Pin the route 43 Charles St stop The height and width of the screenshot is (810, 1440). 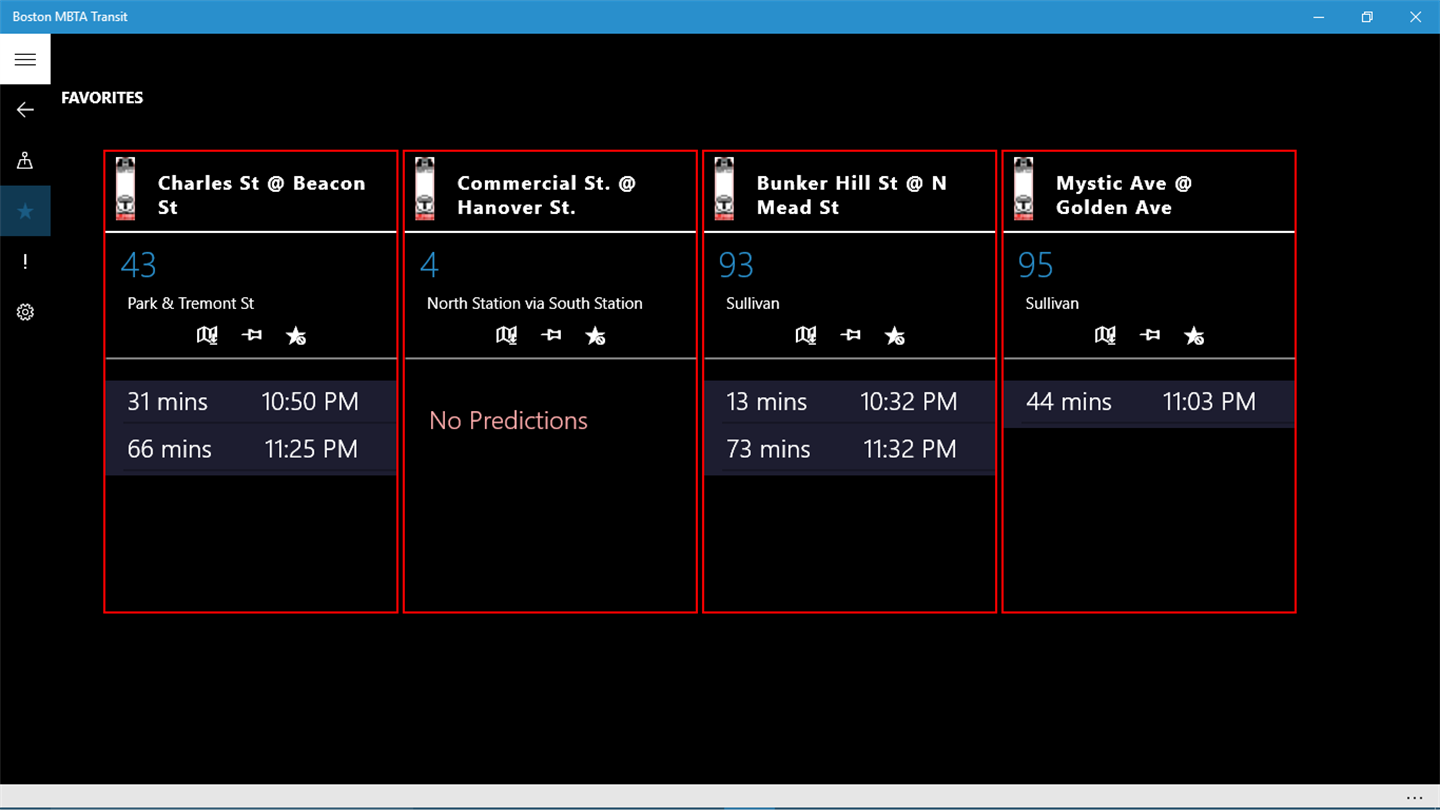click(x=252, y=335)
